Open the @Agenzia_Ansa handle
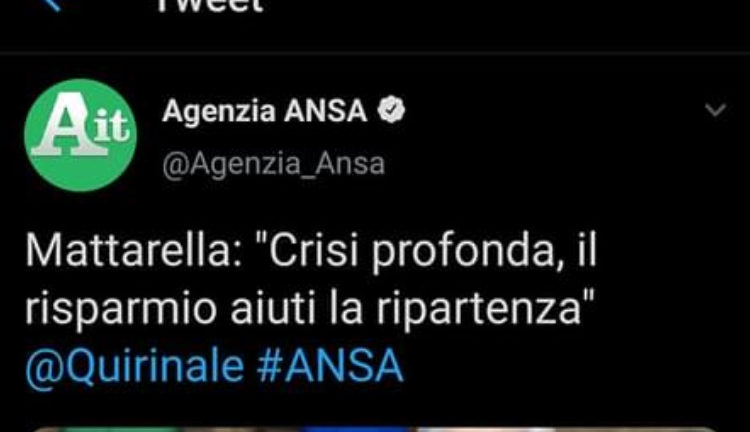Image resolution: width=750 pixels, height=432 pixels. (274, 165)
